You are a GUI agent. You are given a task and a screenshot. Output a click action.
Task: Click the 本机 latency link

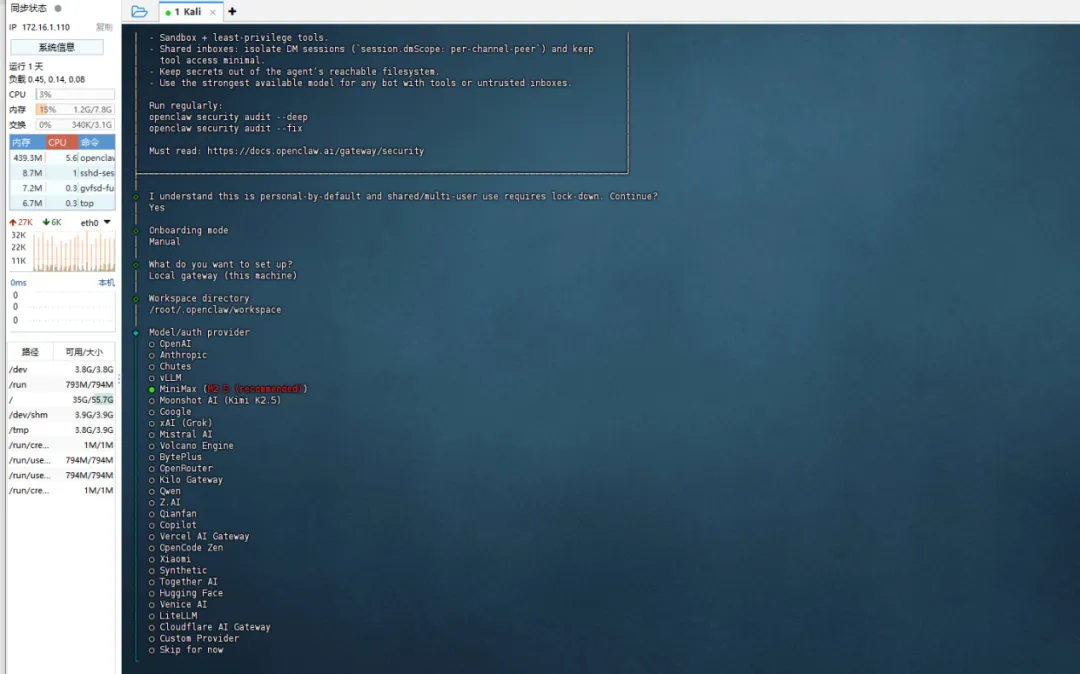point(106,282)
